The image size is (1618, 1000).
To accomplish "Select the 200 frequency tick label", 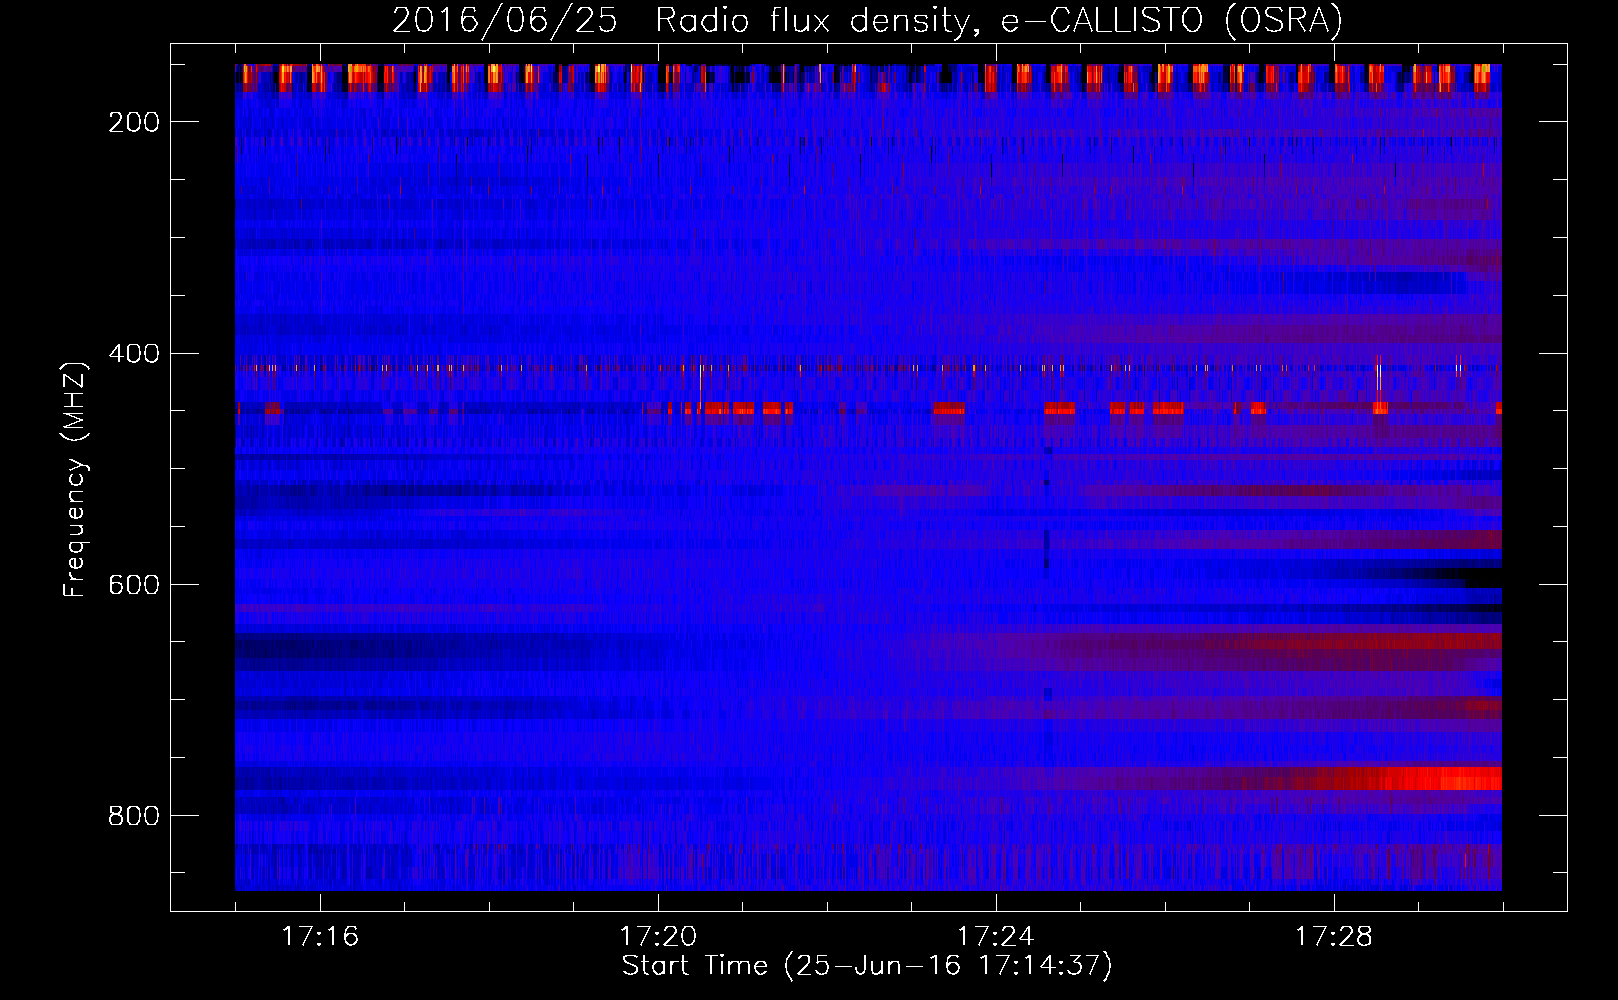I will coord(134,122).
